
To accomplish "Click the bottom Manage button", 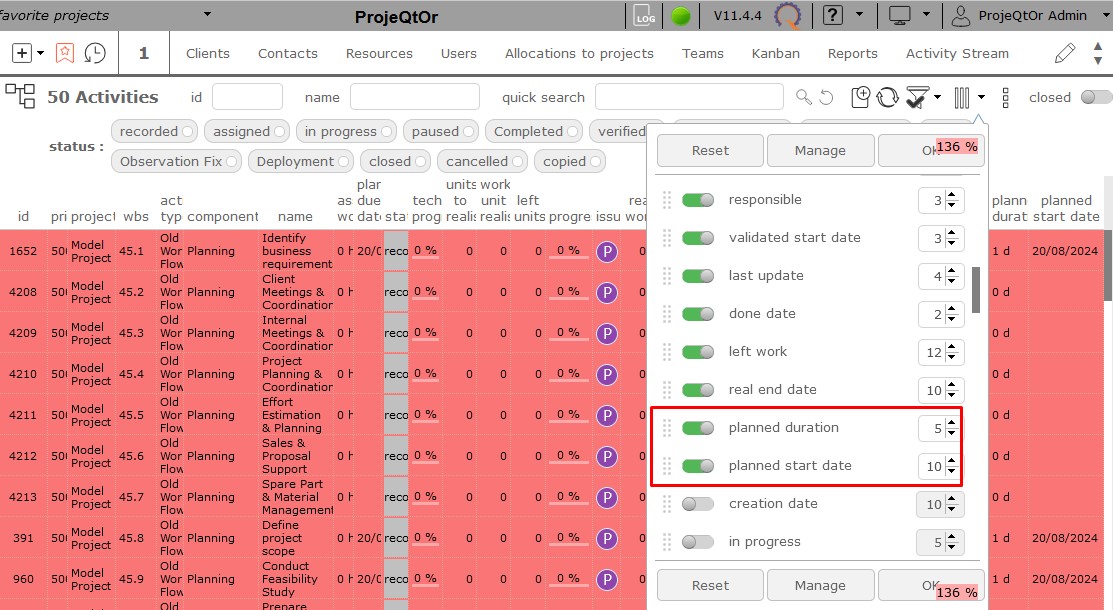I will point(821,586).
